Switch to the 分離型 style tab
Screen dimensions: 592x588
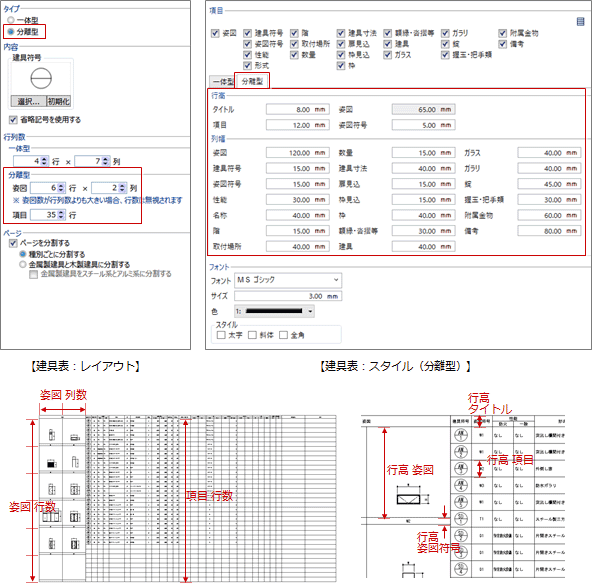252,81
